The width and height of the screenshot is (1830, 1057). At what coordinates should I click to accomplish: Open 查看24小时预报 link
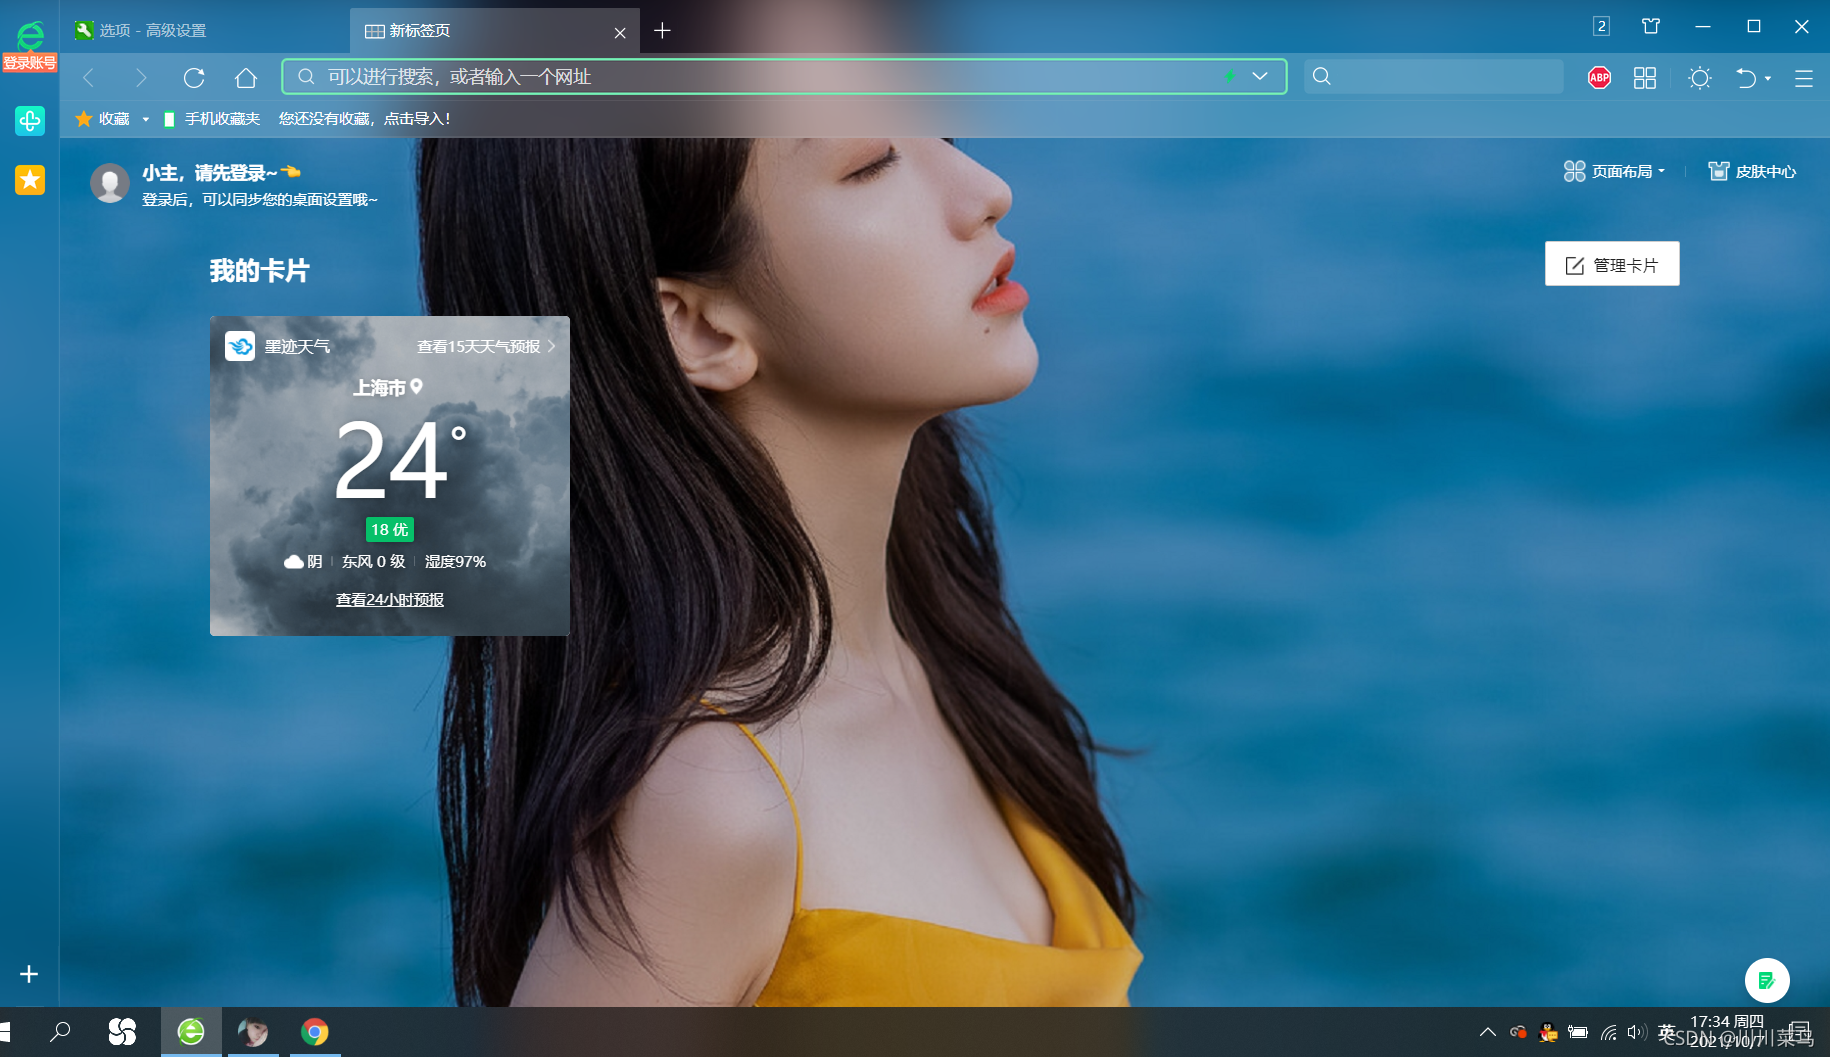[390, 600]
